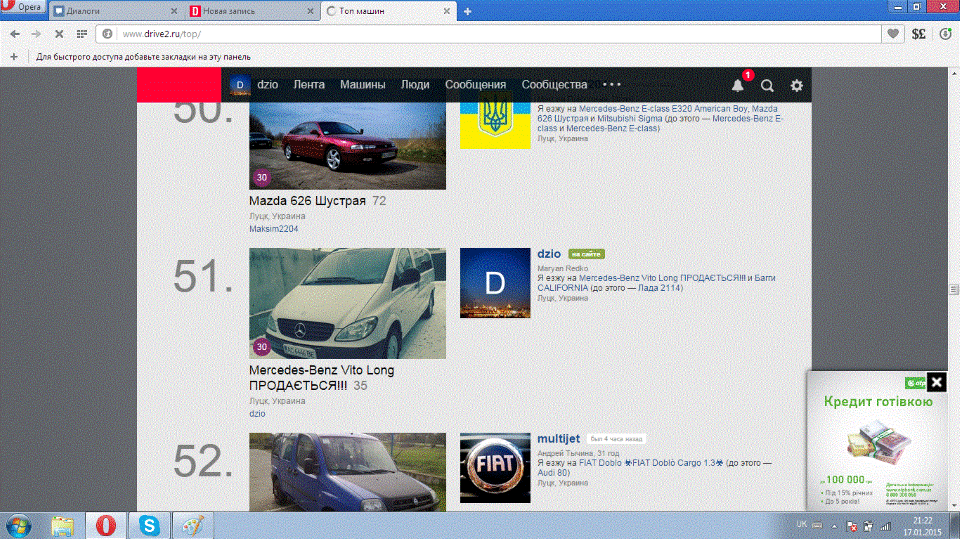
Task: Switch UK input language indicator
Action: click(801, 524)
